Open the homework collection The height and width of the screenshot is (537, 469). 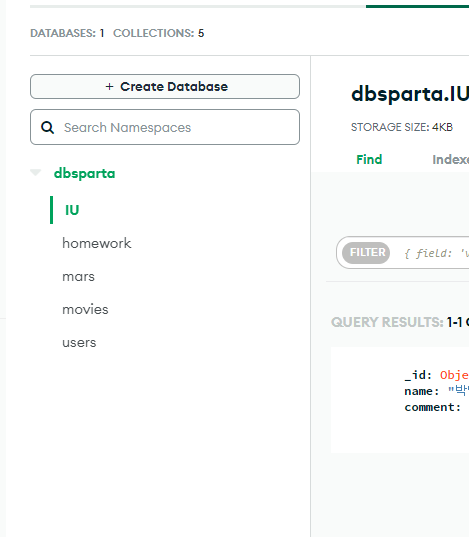click(97, 243)
